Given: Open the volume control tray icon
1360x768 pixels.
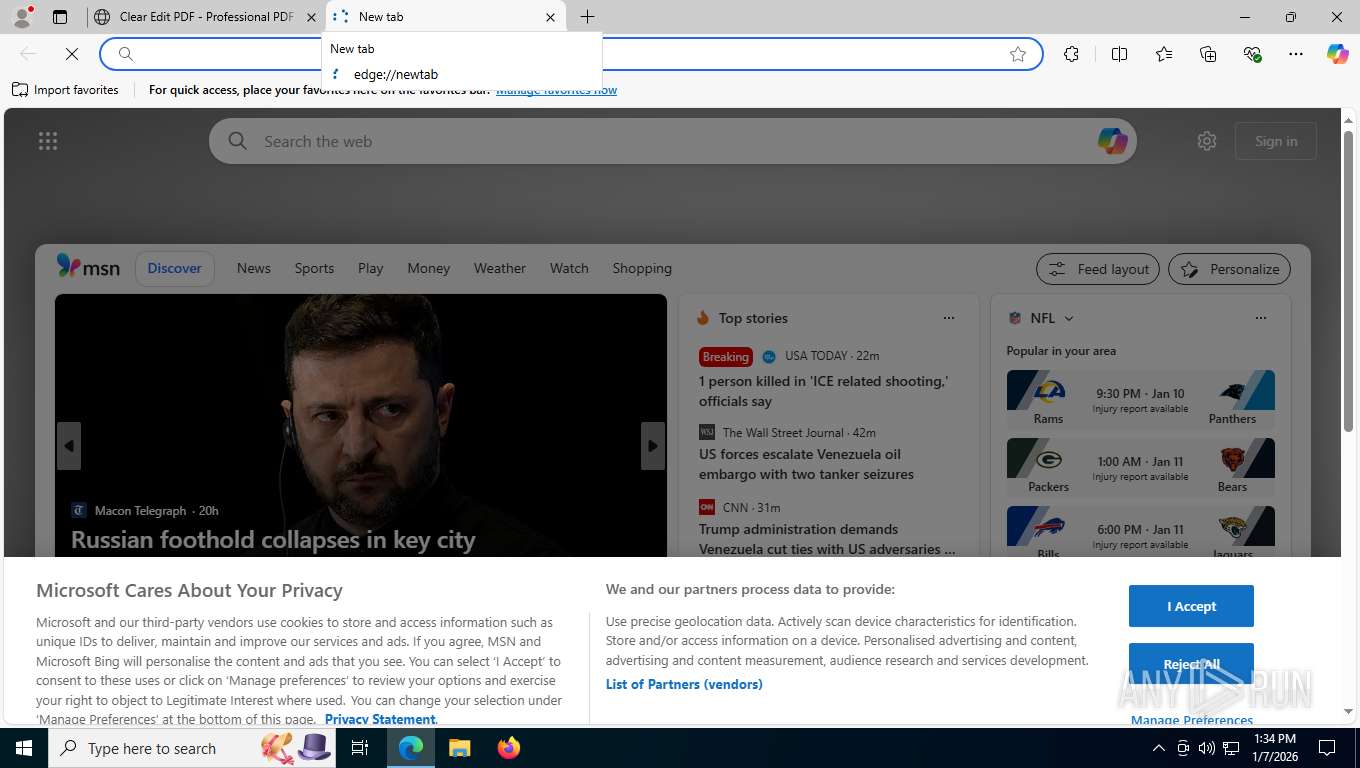Looking at the screenshot, I should coord(1206,748).
